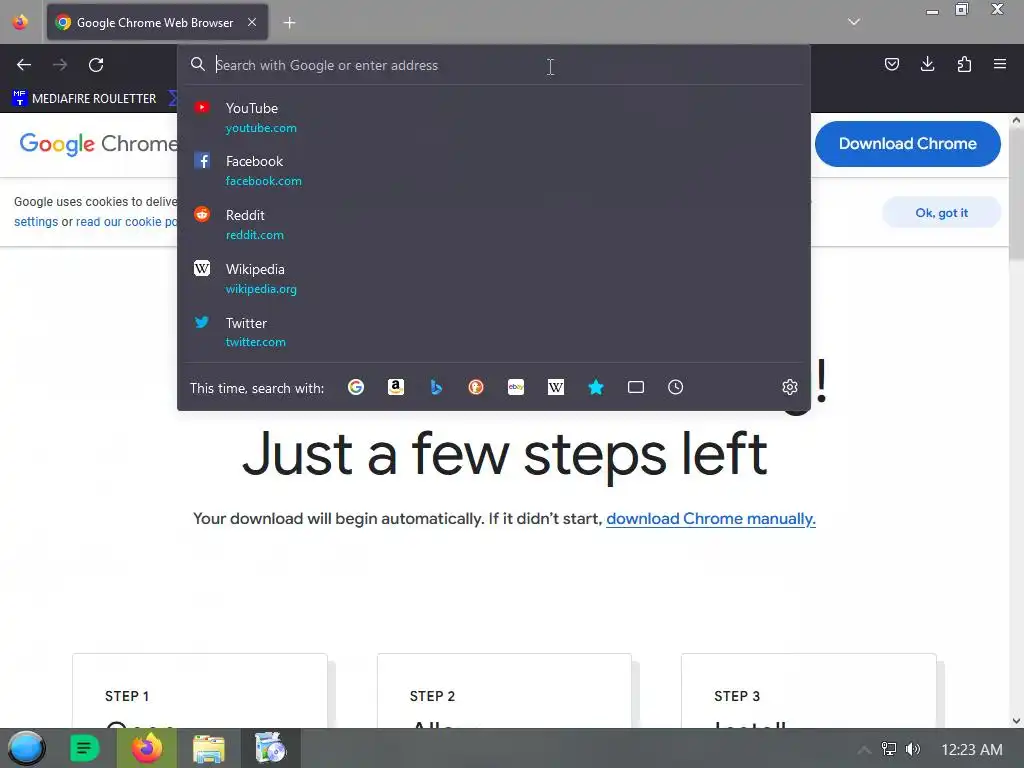1024x768 pixels.
Task: Choose Reddit suggestion in dropdown
Action: [494, 224]
